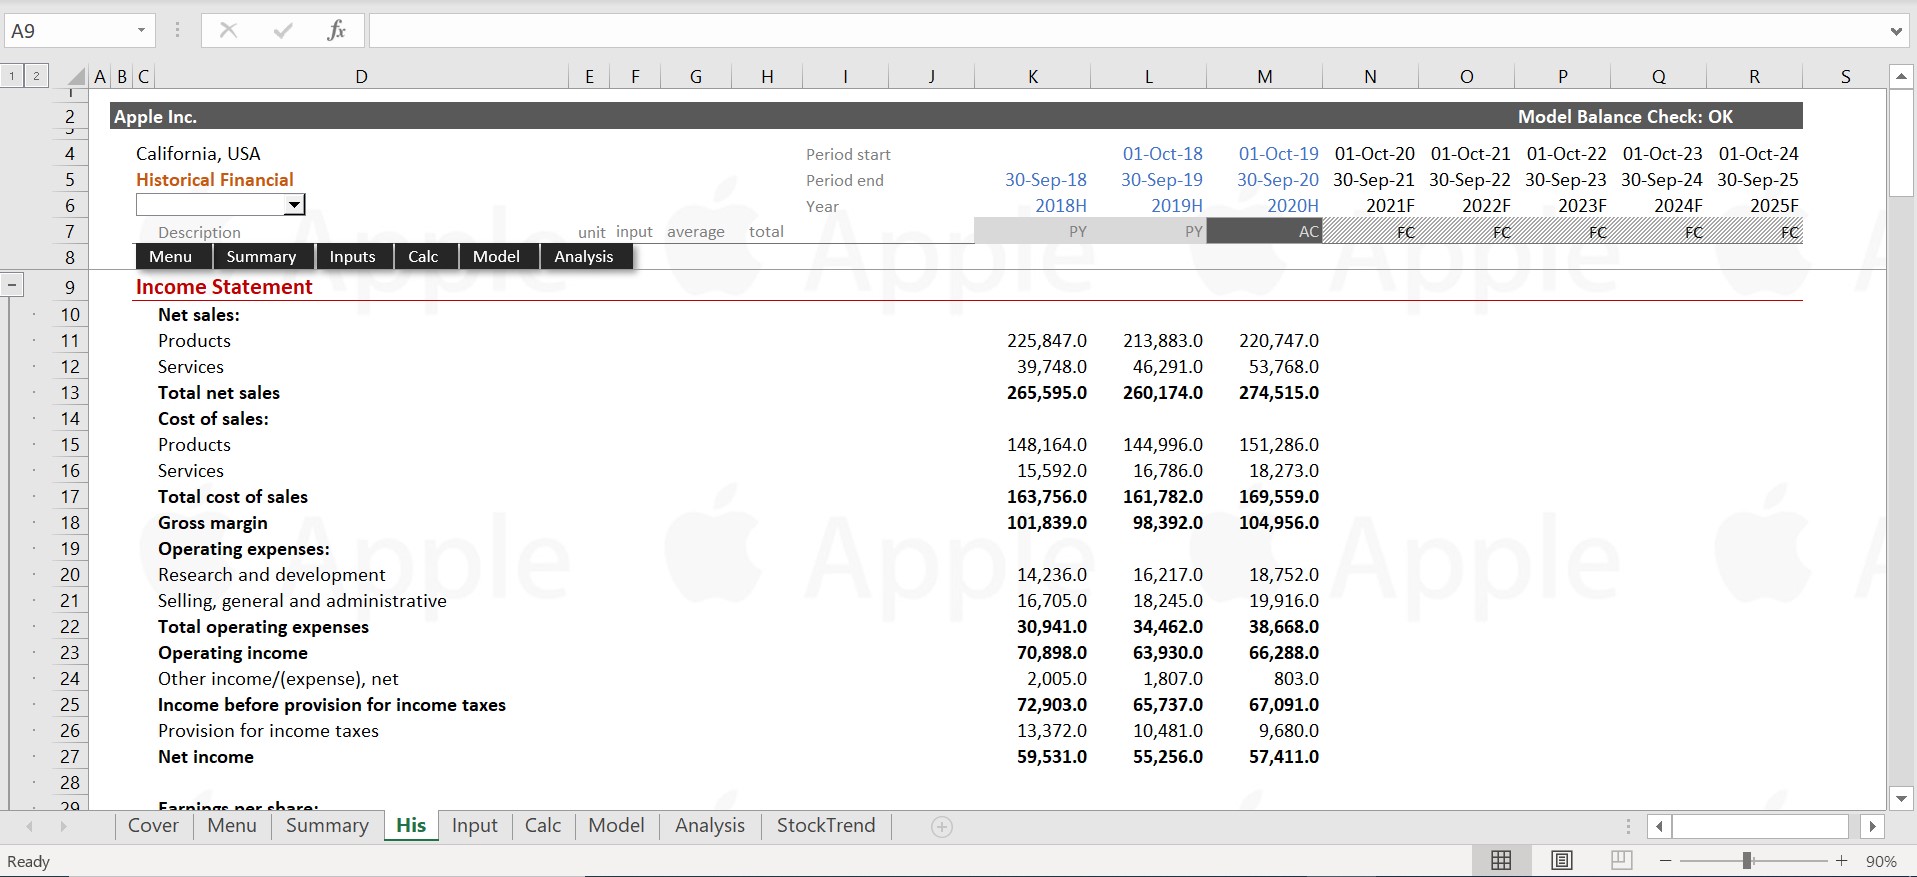Show outline level 2 rows
Screen dimensions: 1917x877
click(x=36, y=76)
